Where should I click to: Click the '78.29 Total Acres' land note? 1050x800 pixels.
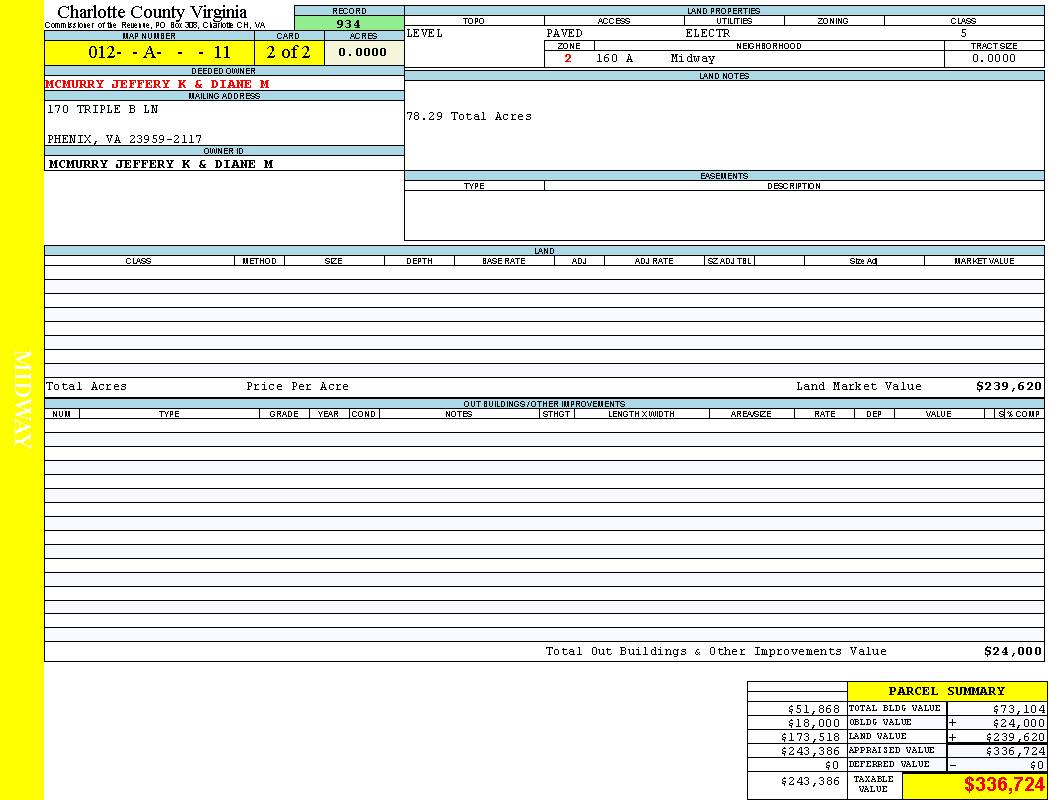coord(469,116)
